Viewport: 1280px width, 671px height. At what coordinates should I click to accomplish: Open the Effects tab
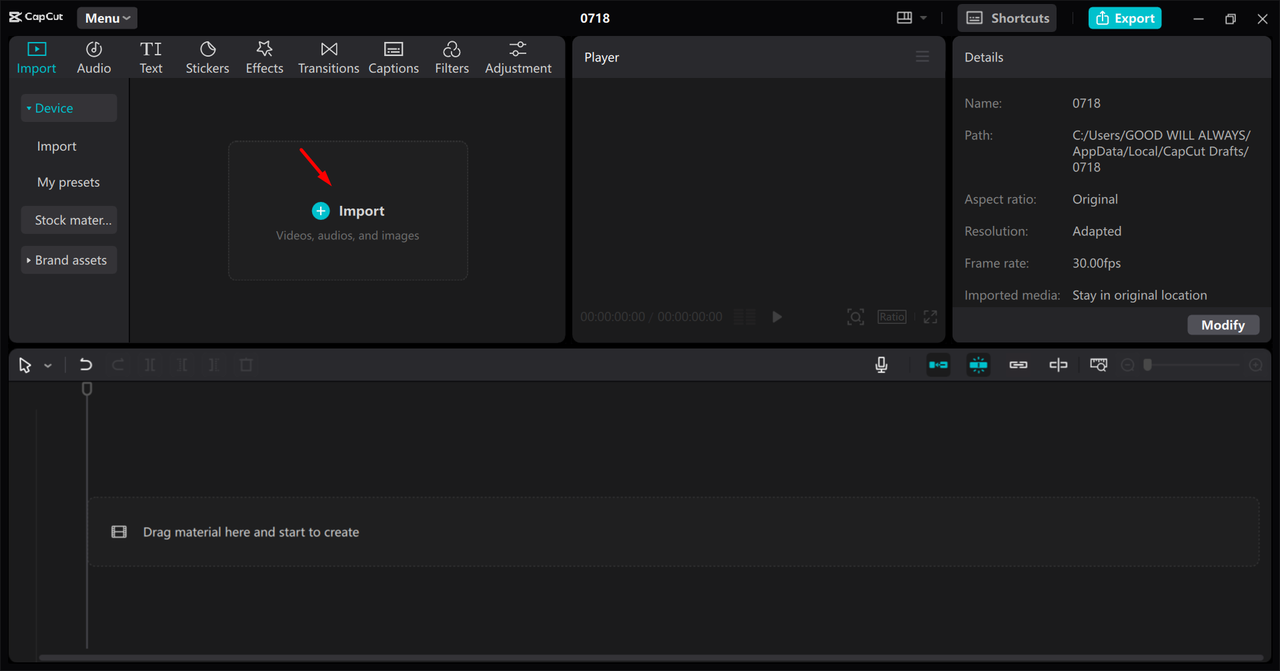click(265, 58)
